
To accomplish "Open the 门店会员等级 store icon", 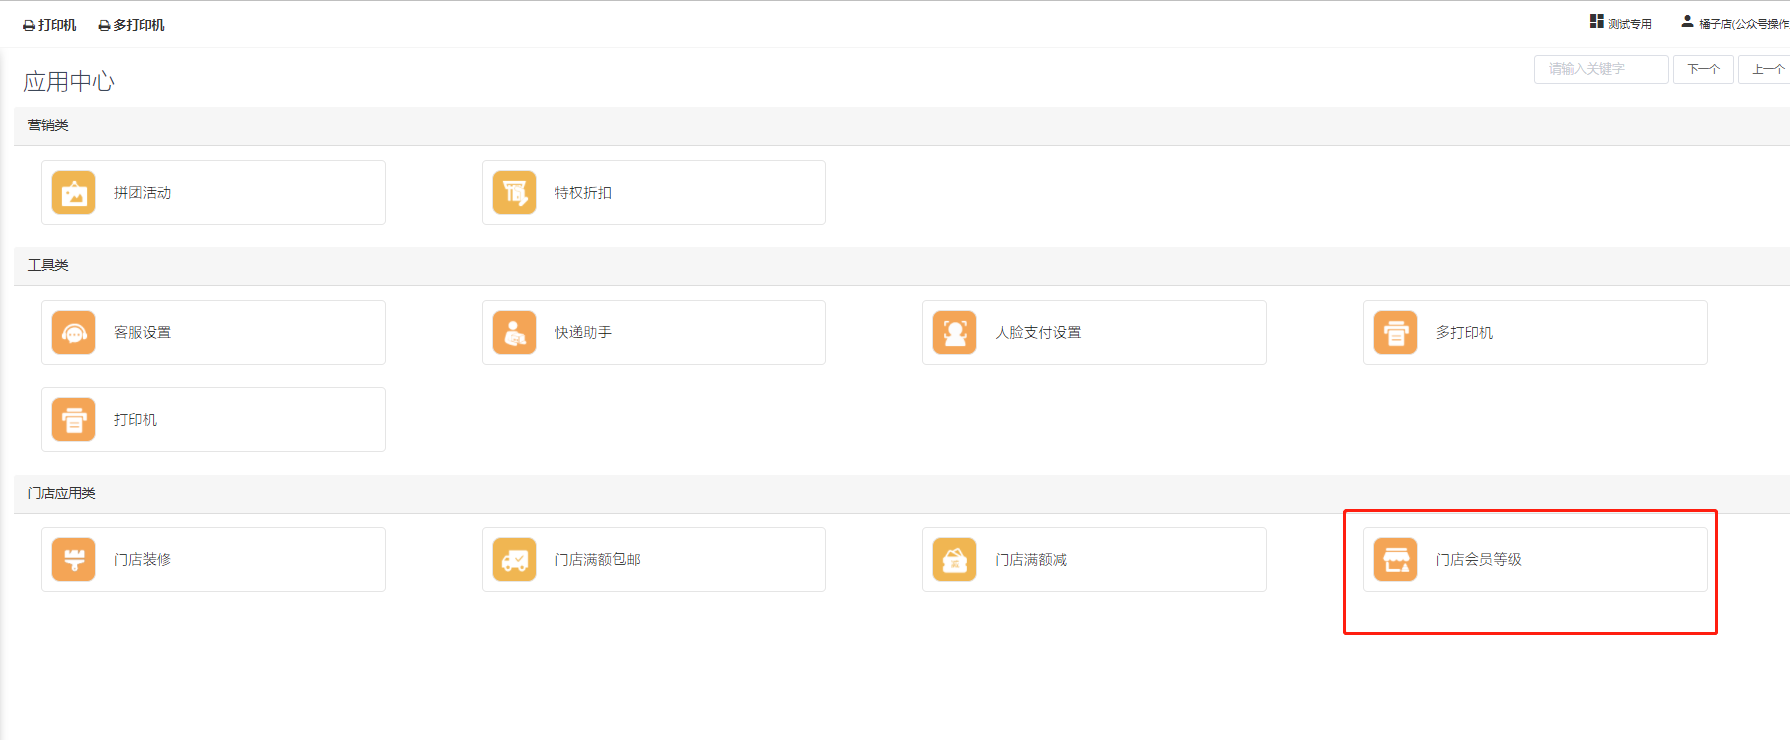I will tap(1396, 560).
